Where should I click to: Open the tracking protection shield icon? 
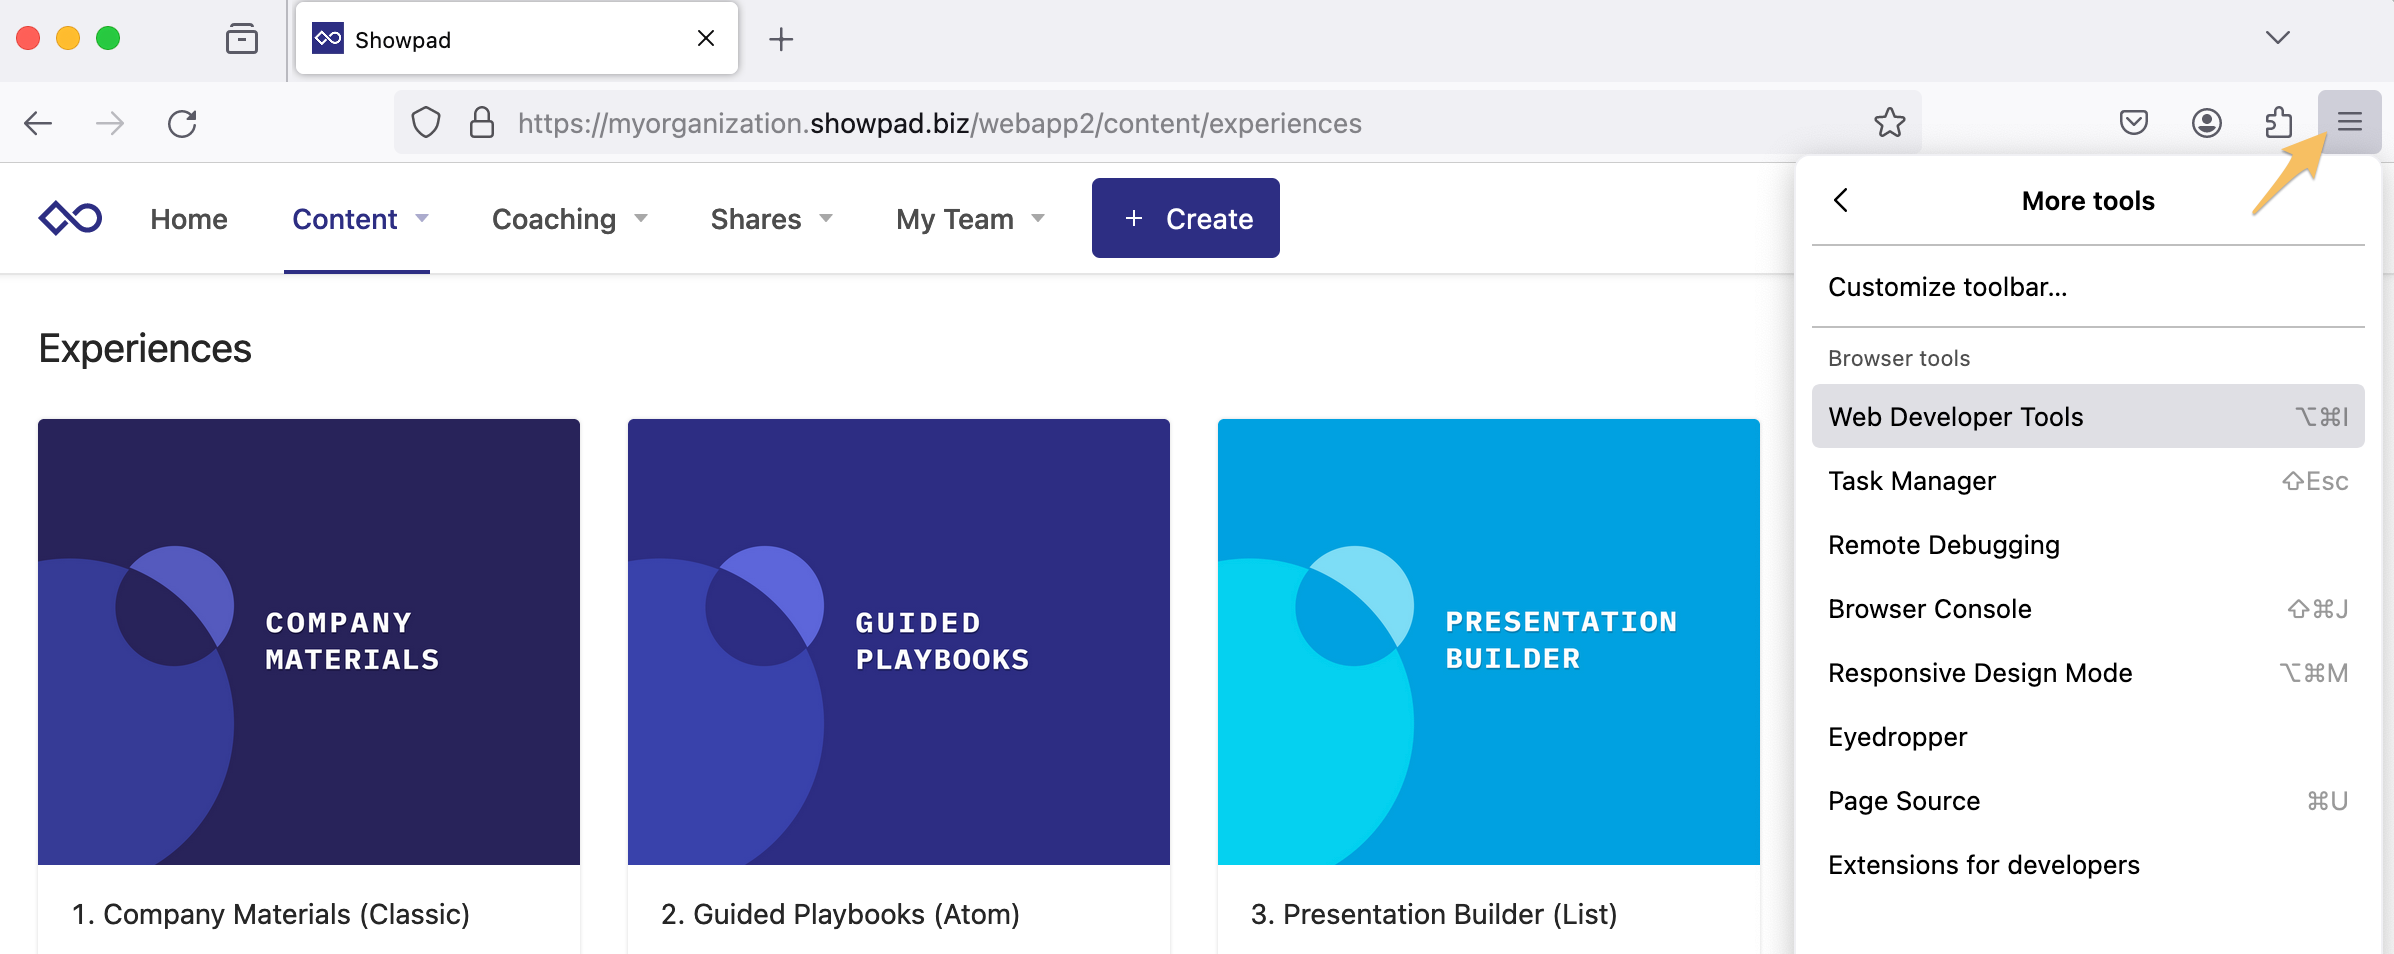point(426,123)
